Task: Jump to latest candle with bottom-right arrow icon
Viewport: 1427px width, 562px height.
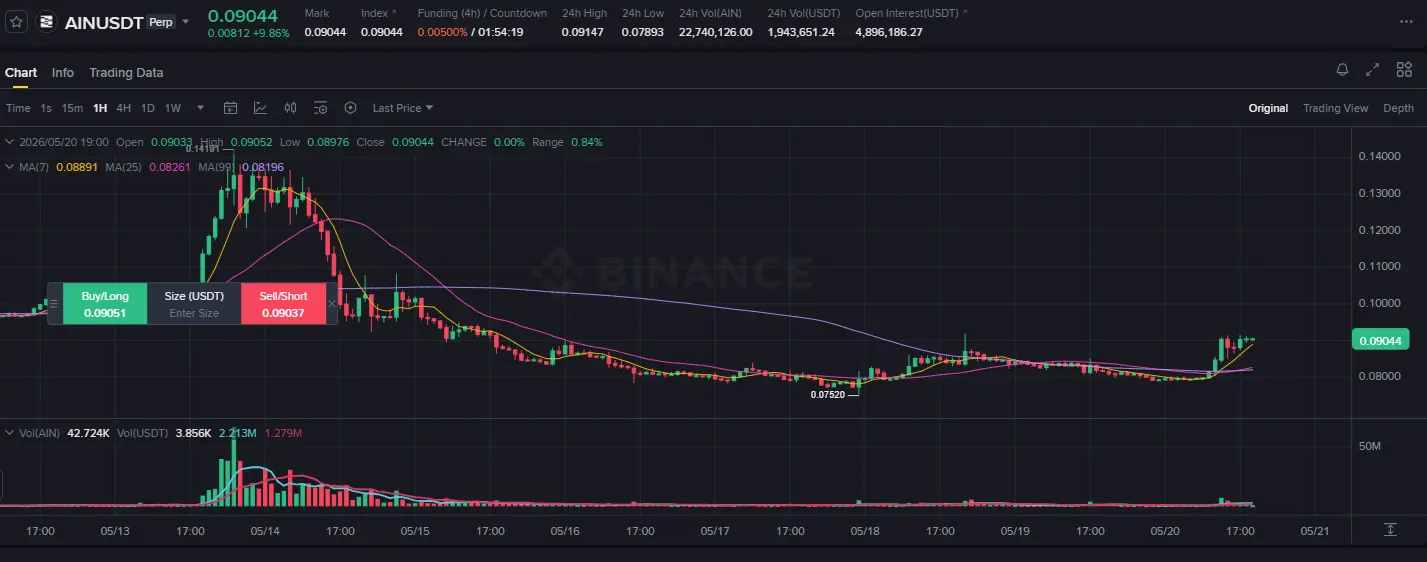Action: (x=1390, y=530)
